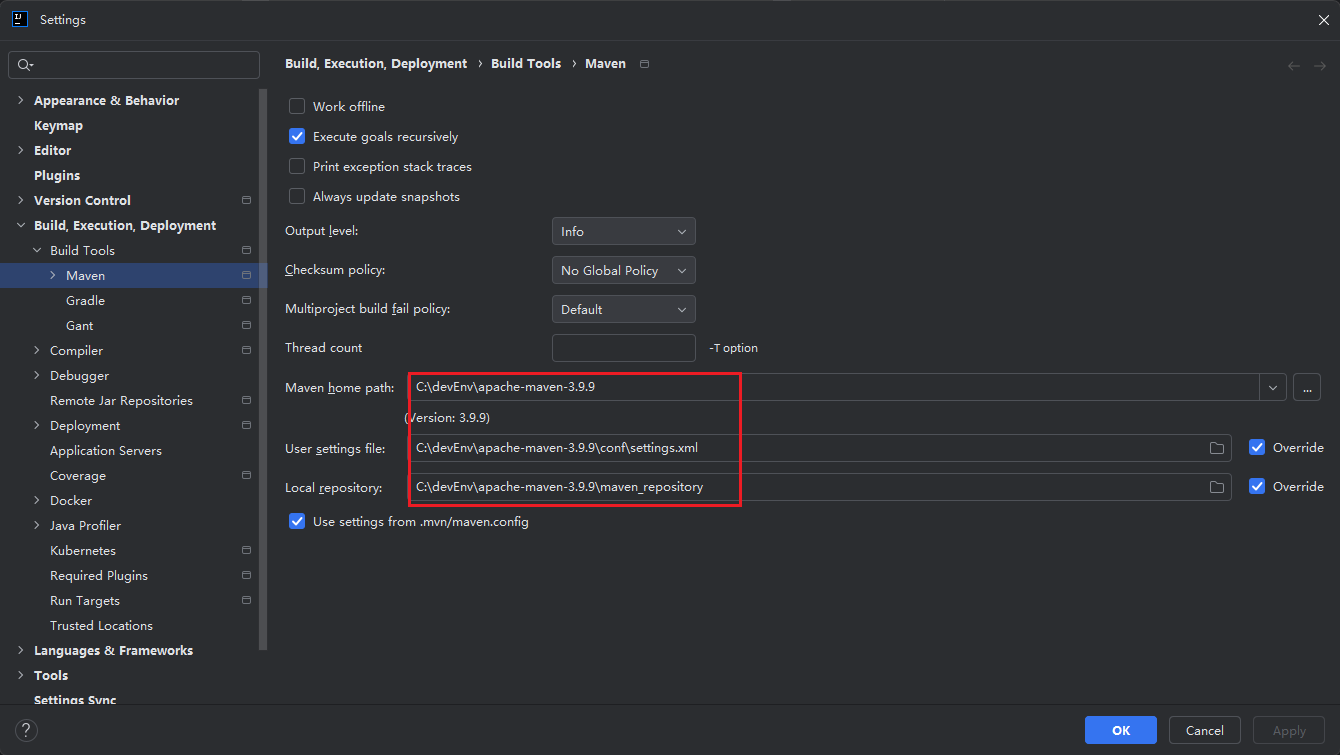Click the settings tree vertical scrollbar

click(x=264, y=370)
